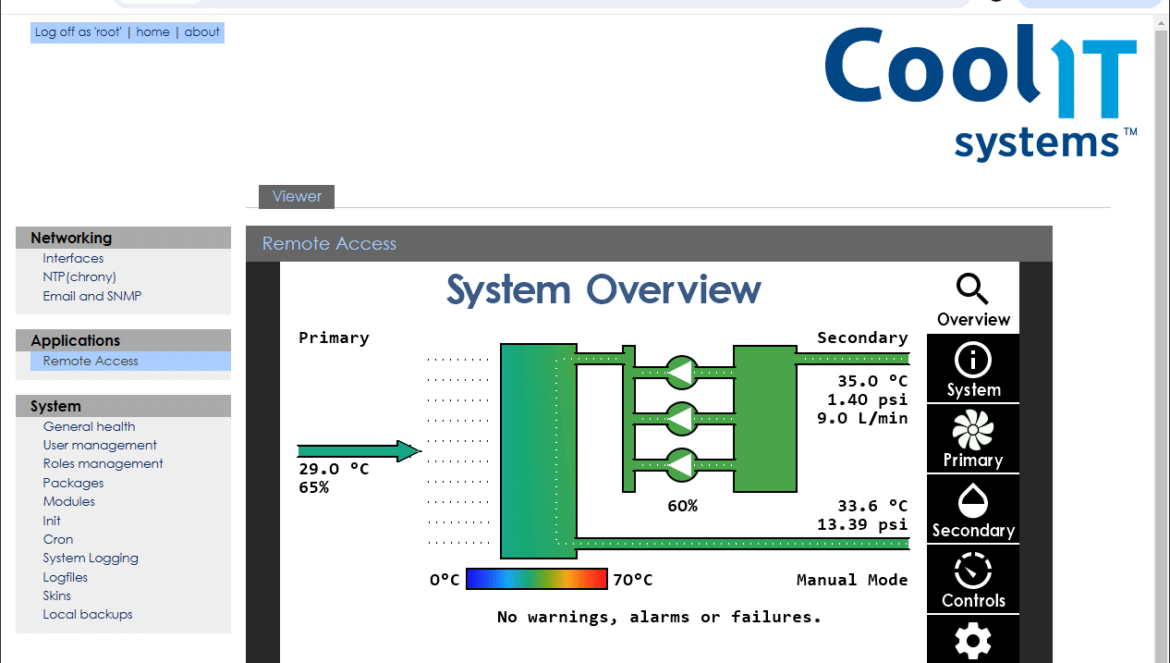
Task: Open Email and SNMP settings
Action: [x=92, y=296]
